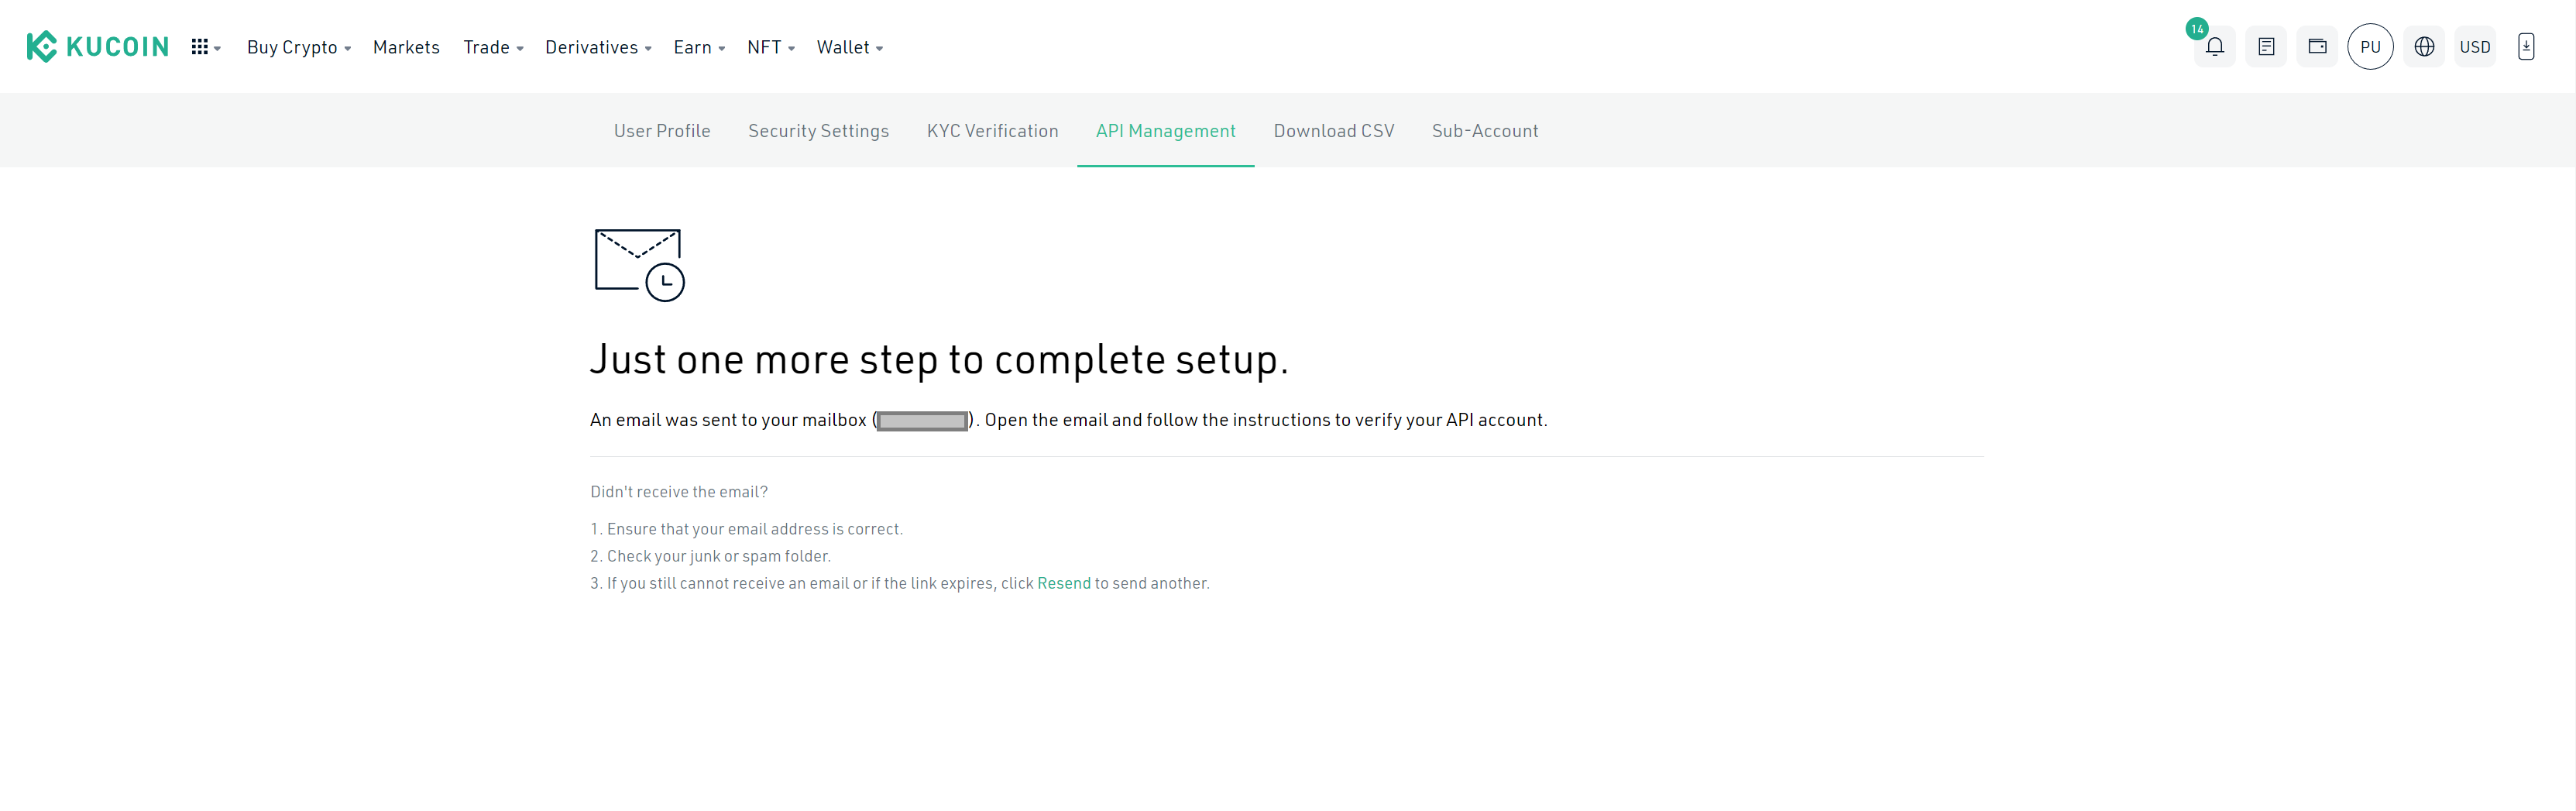This screenshot has height=811, width=2576.
Task: Click the envelope with clock illustration
Action: click(640, 265)
